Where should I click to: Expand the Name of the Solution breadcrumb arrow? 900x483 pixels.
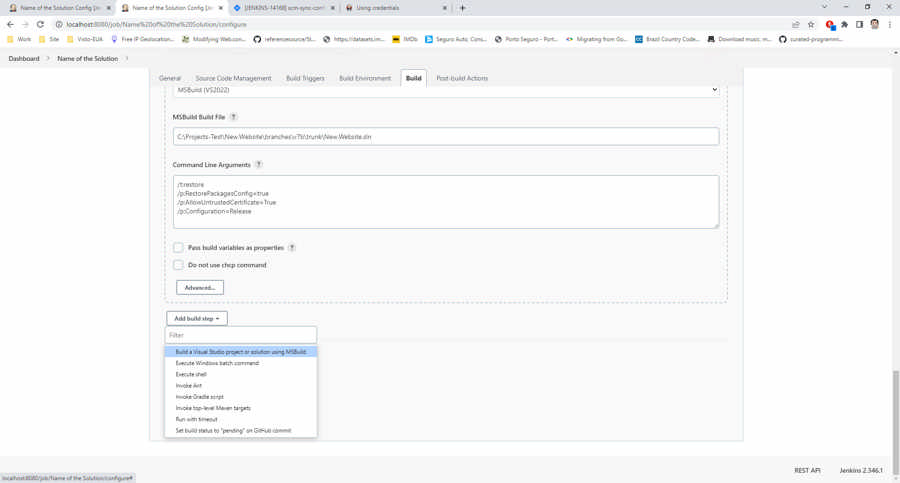(x=127, y=59)
